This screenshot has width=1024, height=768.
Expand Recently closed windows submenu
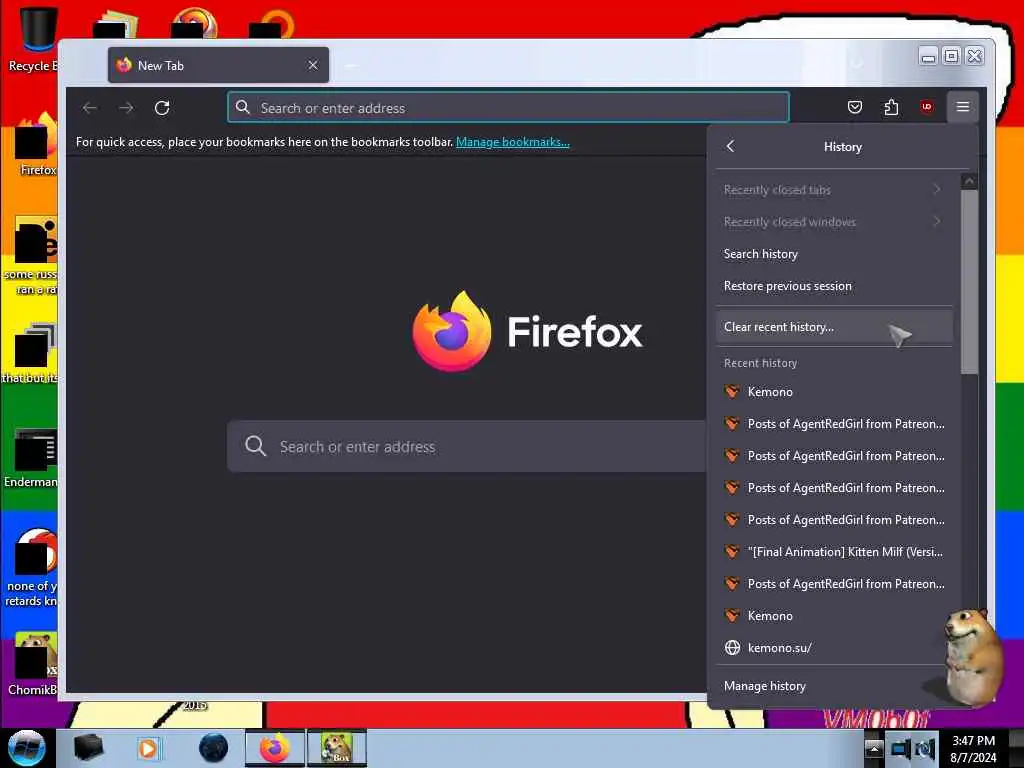[x=833, y=221]
